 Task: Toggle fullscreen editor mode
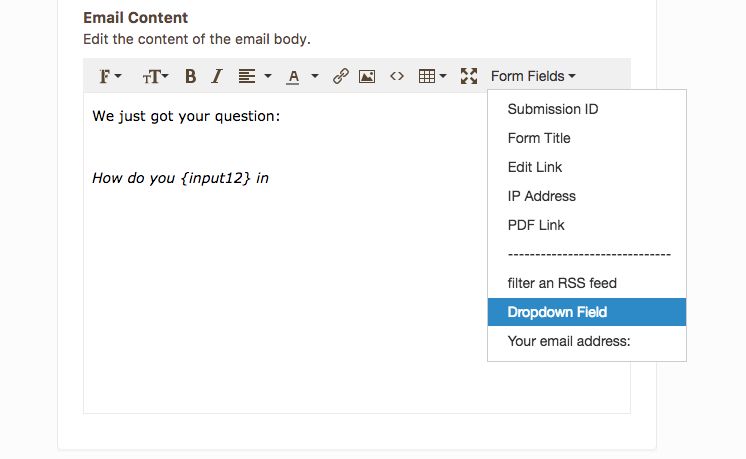468,76
